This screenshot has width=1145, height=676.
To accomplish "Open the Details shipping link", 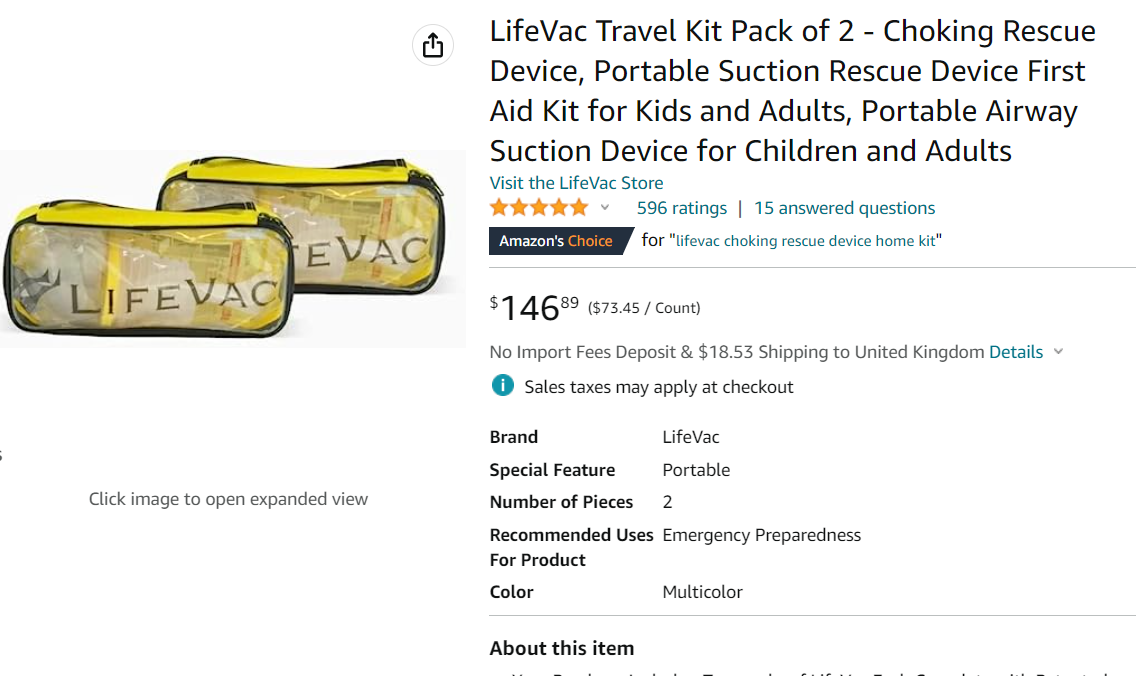I will click(x=1015, y=352).
